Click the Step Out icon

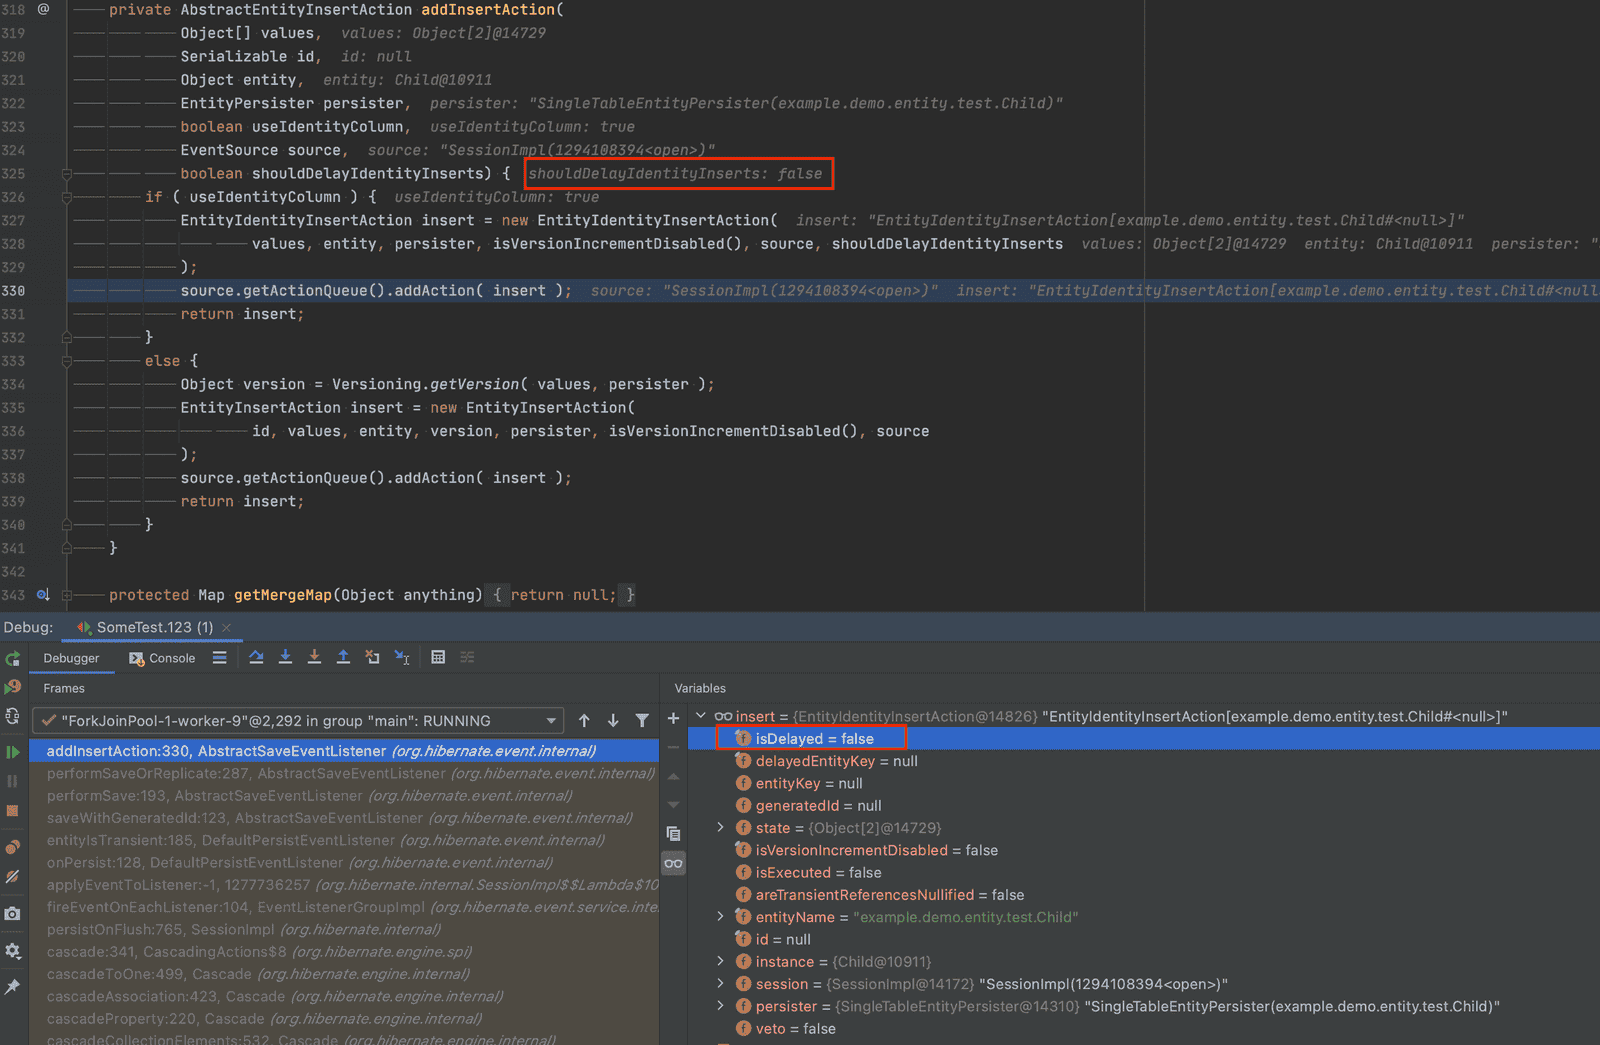343,657
